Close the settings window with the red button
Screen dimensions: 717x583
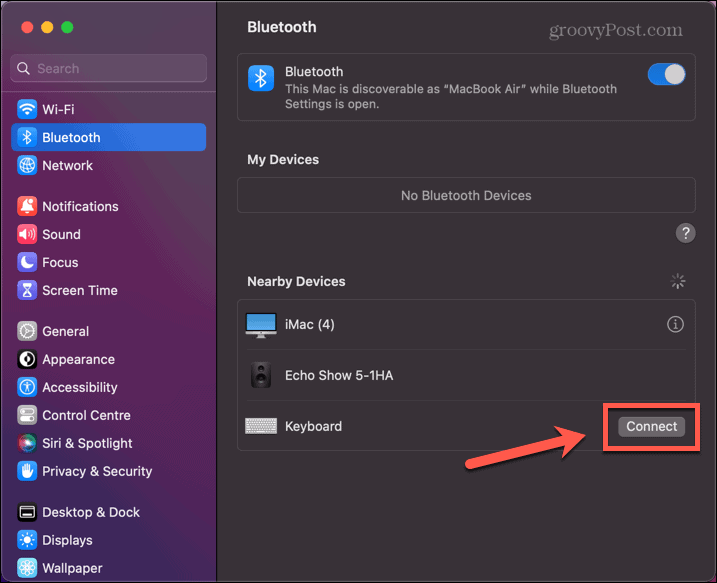(27, 27)
